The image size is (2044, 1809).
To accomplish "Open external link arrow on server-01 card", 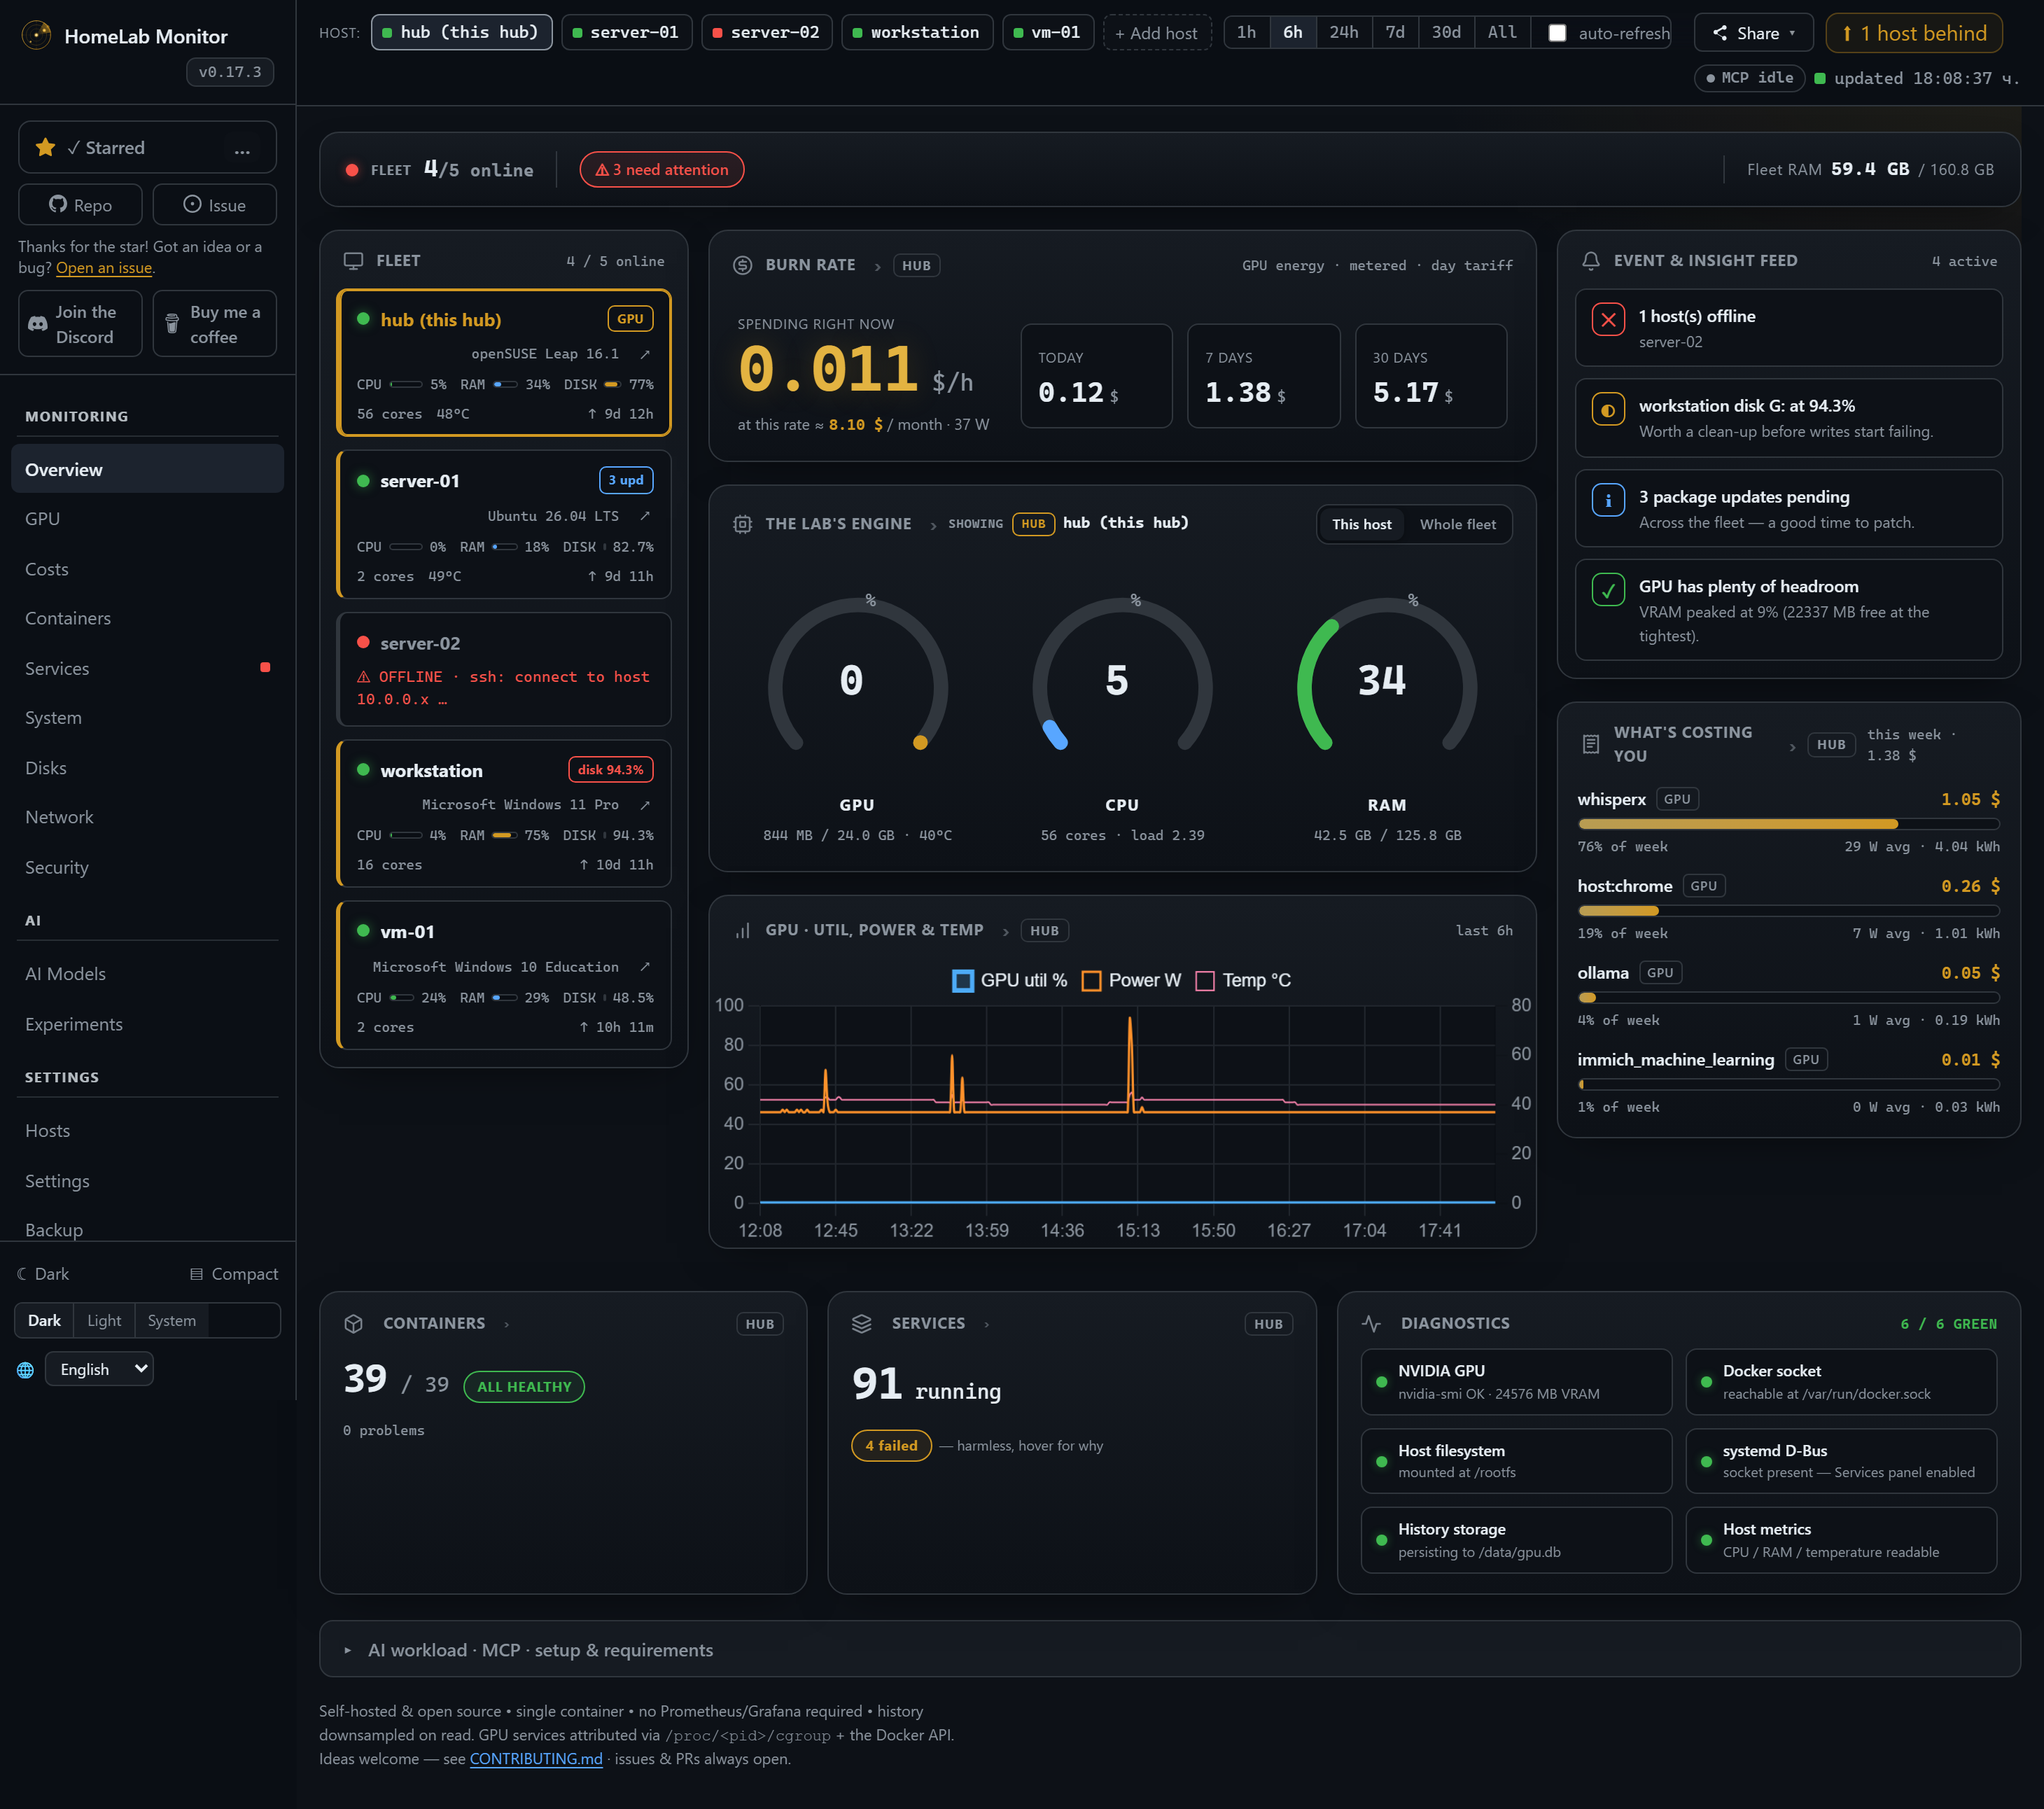I will tap(645, 516).
